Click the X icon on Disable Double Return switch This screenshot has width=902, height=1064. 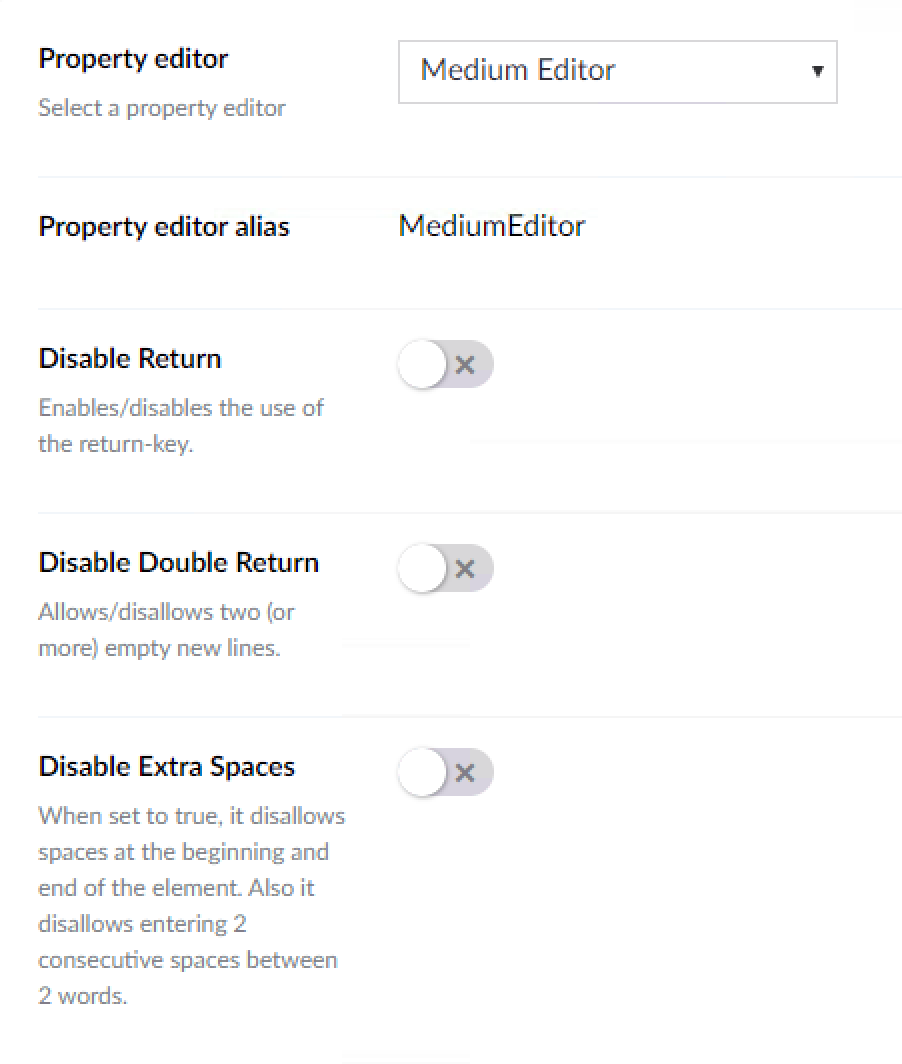[465, 568]
